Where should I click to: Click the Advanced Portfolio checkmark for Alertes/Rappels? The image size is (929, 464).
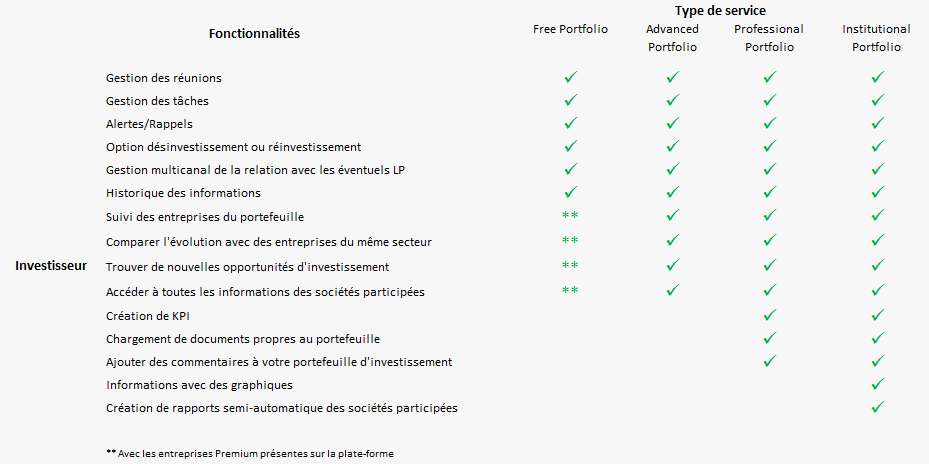pyautogui.click(x=672, y=124)
